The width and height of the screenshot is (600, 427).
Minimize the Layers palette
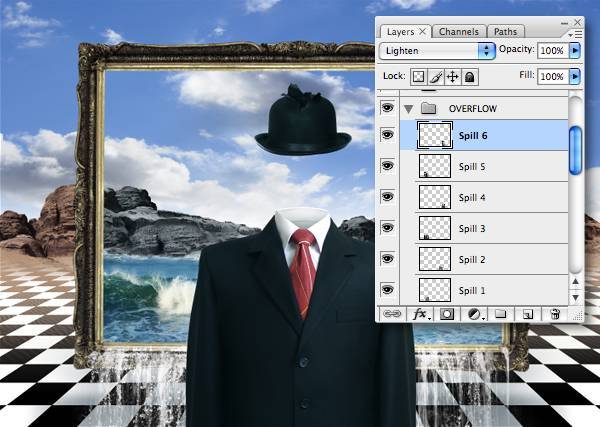(x=565, y=23)
